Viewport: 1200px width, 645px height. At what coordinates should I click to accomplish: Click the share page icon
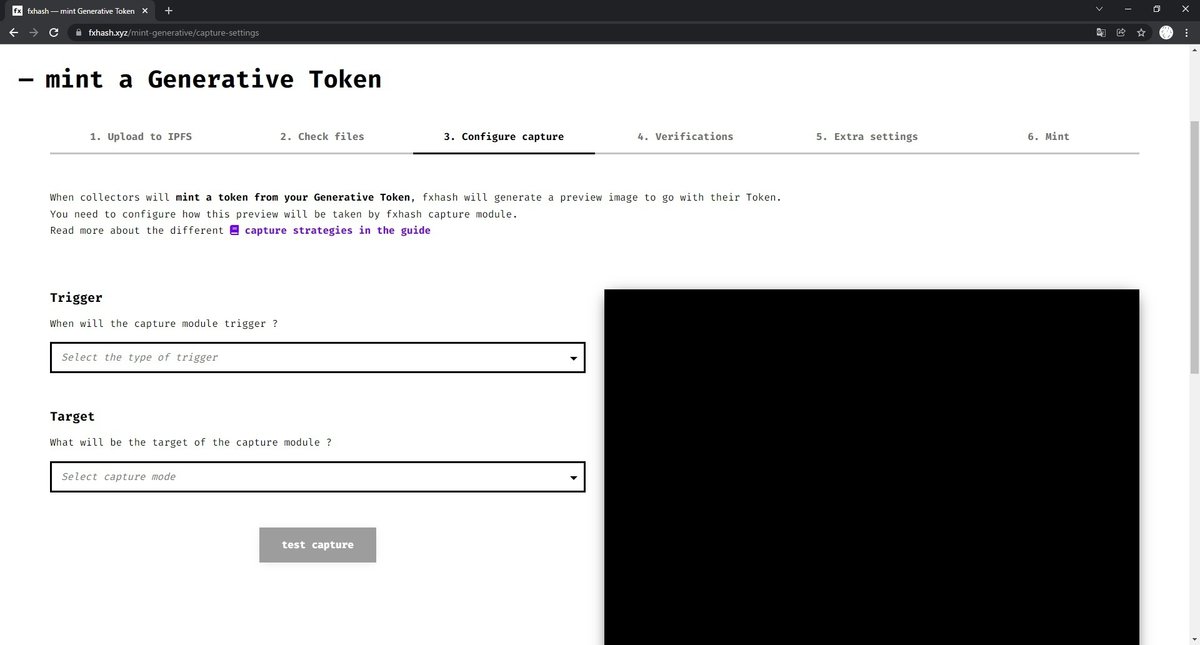(1120, 32)
